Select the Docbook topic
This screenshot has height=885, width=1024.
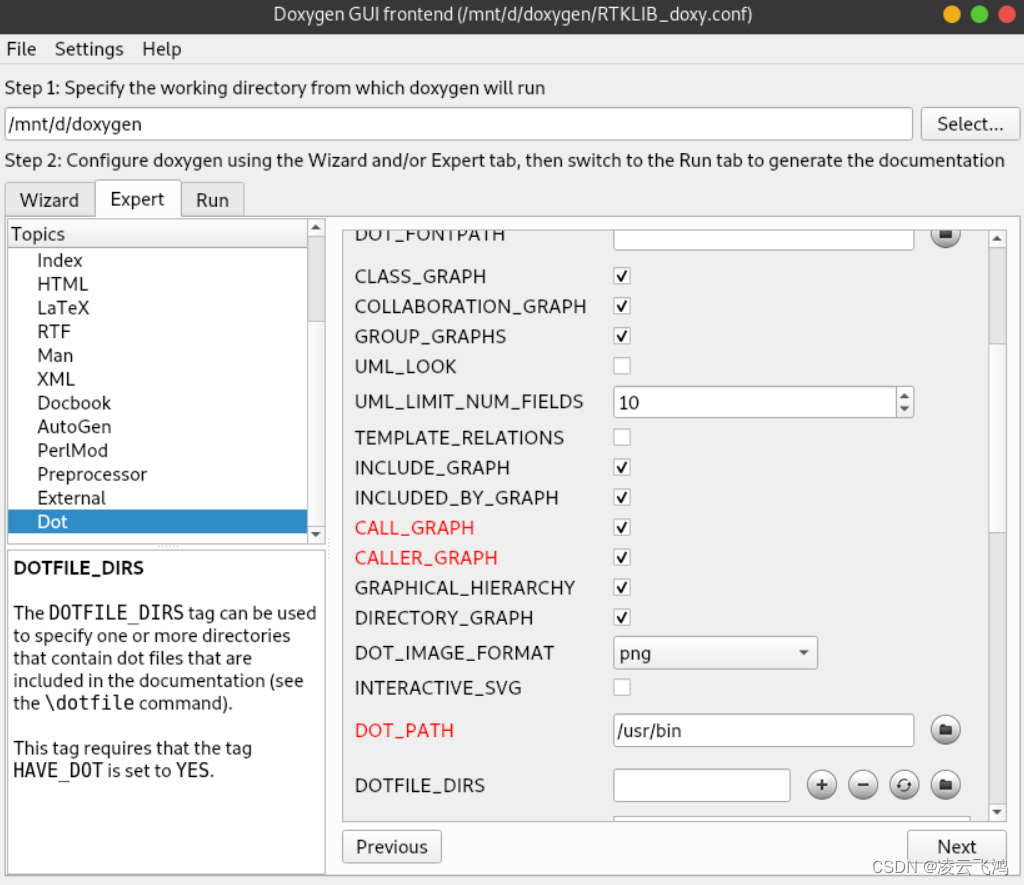click(x=157, y=403)
